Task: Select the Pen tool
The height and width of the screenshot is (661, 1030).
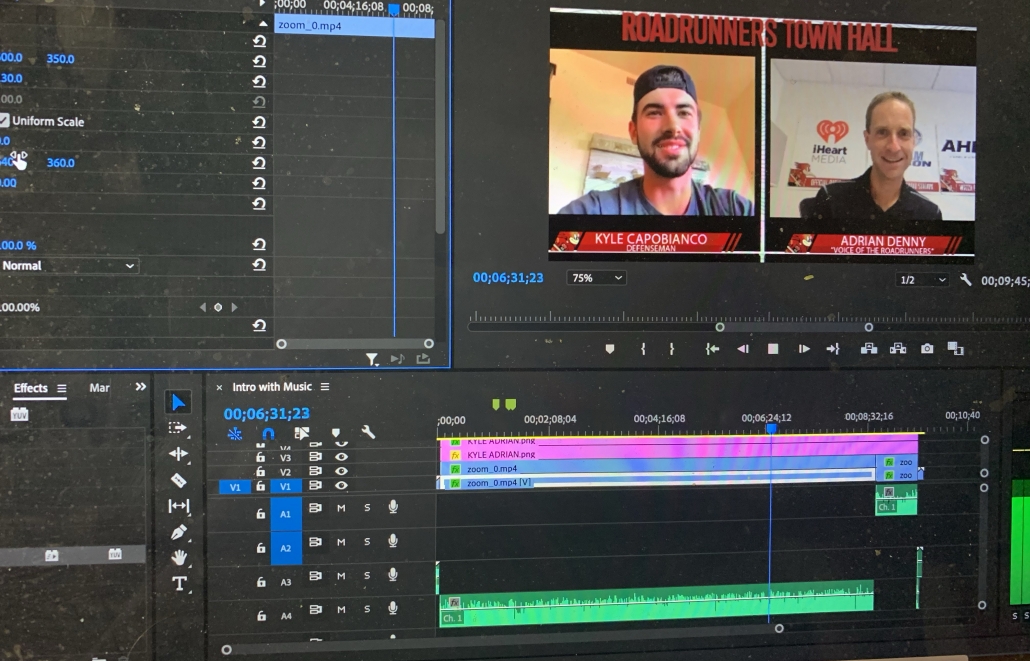Action: (178, 532)
